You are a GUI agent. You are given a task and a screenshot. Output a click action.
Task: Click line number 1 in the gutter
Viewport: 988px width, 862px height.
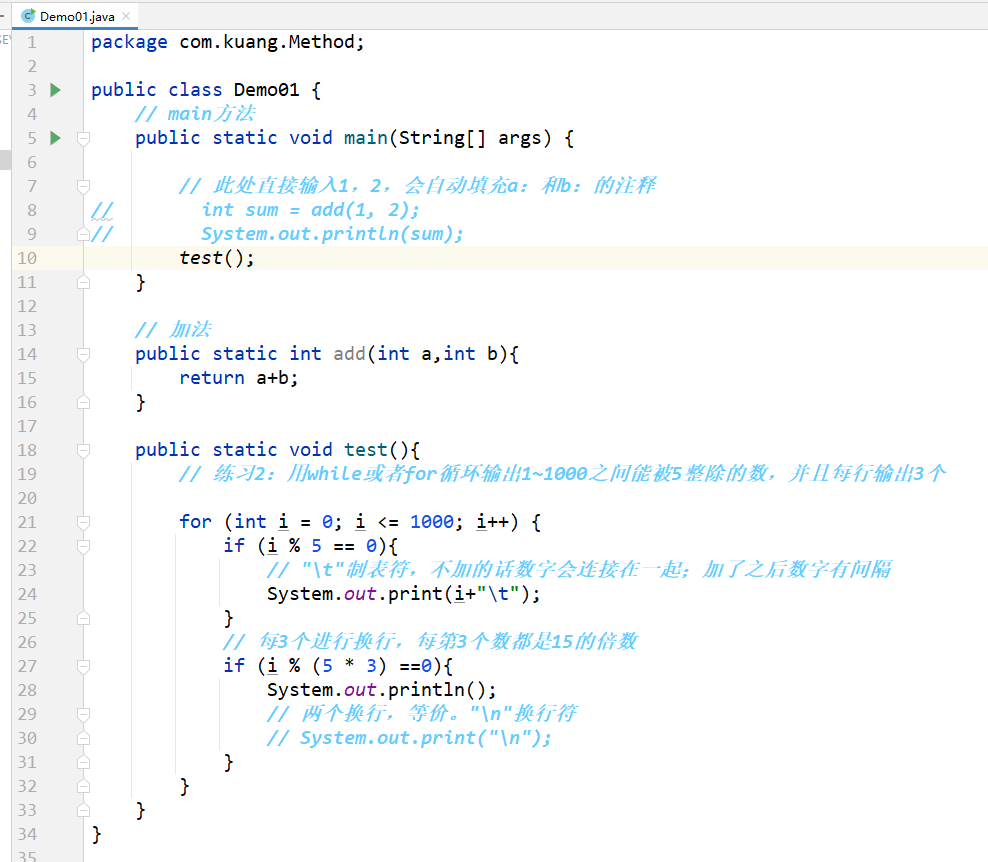(x=32, y=42)
